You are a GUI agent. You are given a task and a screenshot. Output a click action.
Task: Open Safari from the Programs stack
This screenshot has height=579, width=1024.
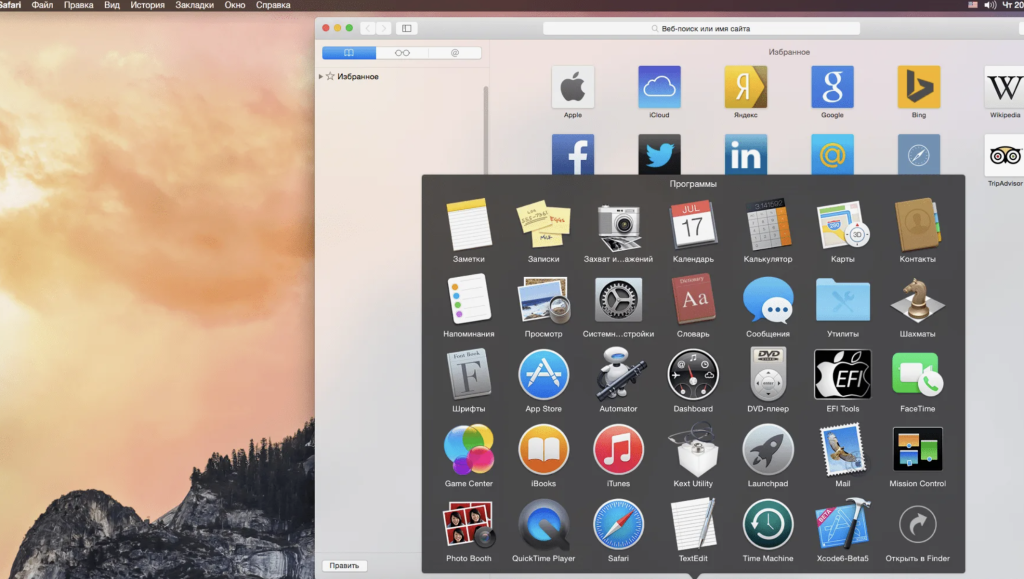pyautogui.click(x=618, y=524)
